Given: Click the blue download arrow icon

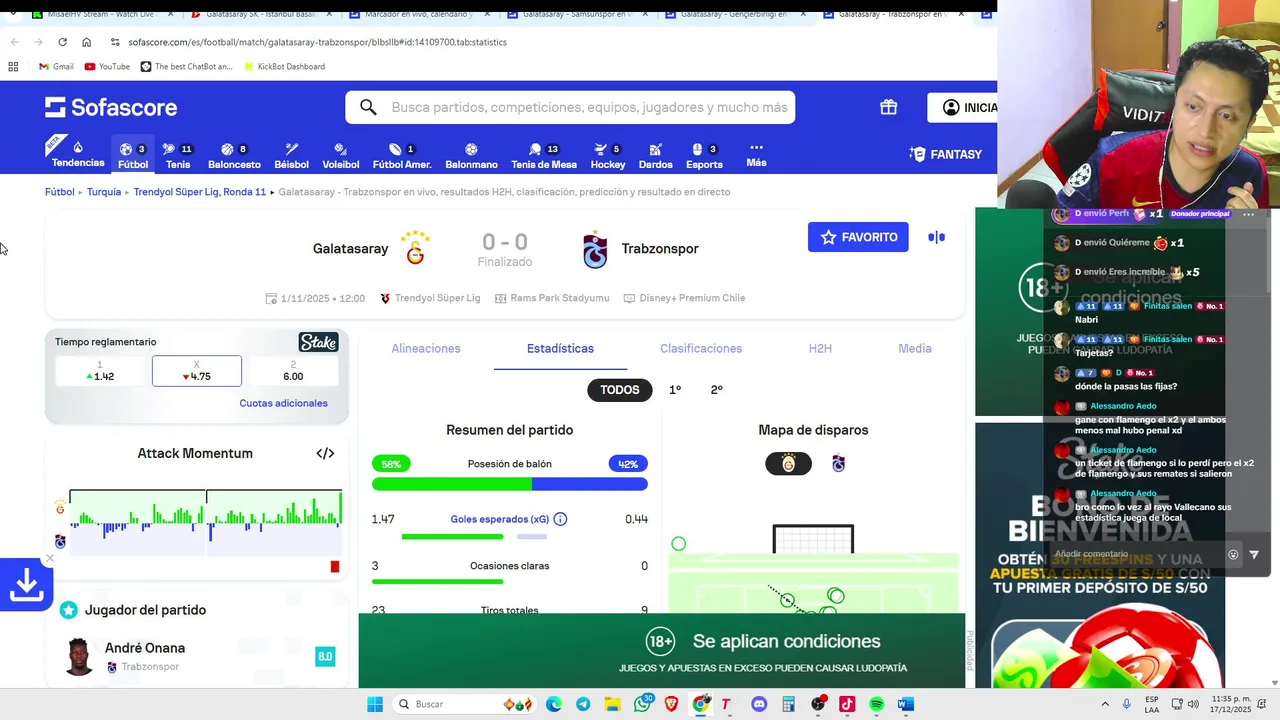Looking at the screenshot, I should tap(26, 585).
